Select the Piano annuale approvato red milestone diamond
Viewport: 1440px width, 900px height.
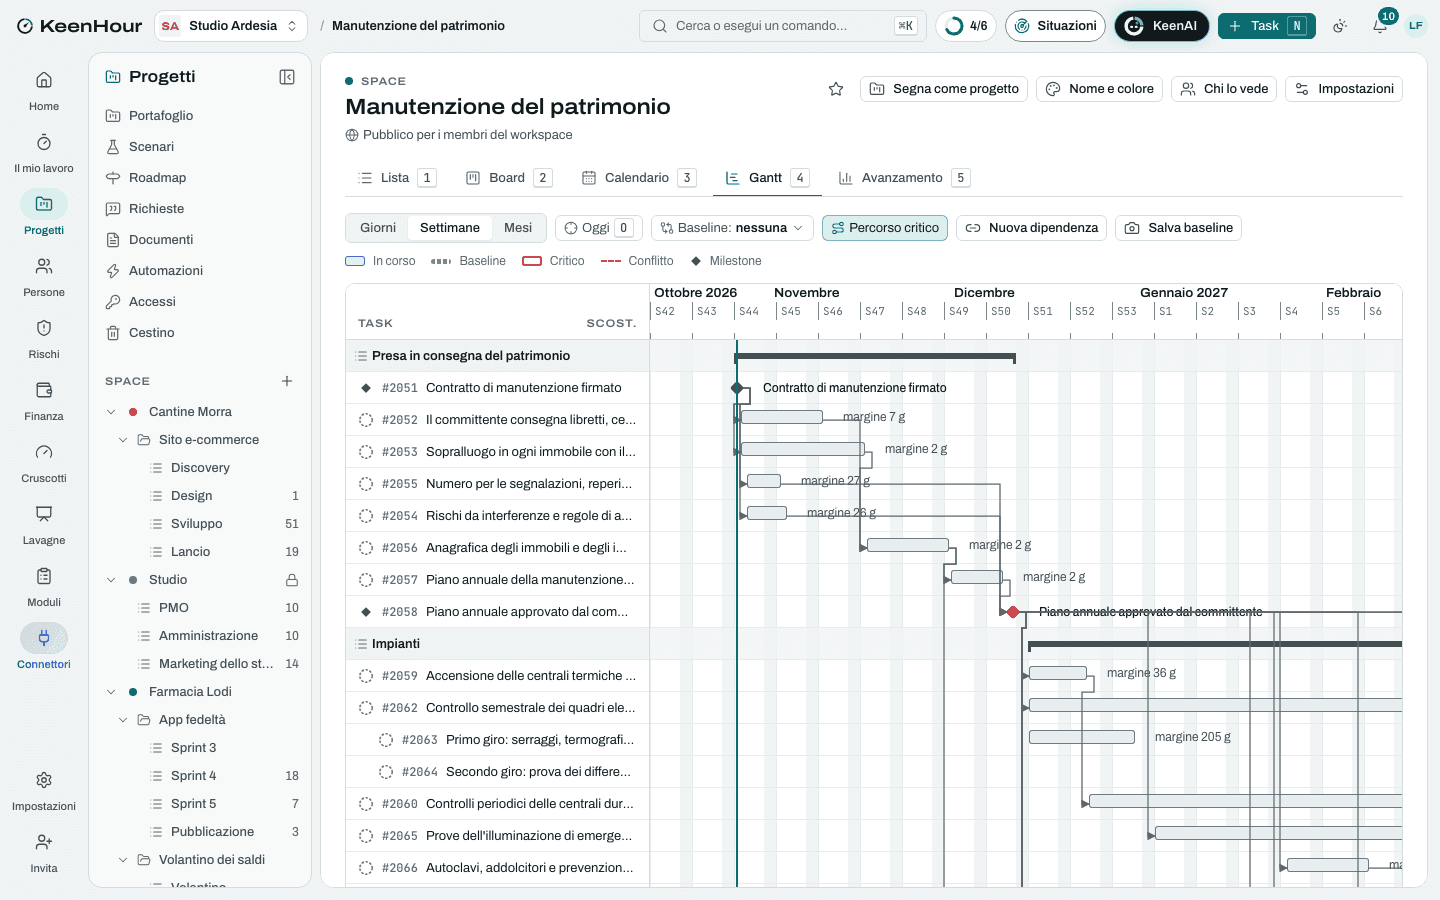pyautogui.click(x=1013, y=612)
